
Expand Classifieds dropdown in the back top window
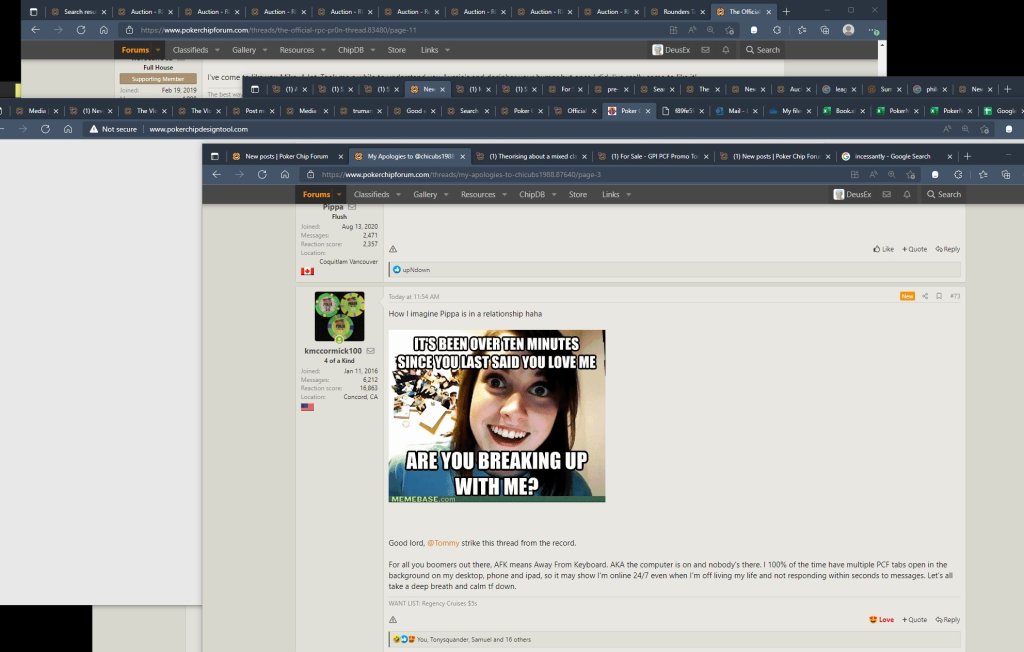(217, 50)
